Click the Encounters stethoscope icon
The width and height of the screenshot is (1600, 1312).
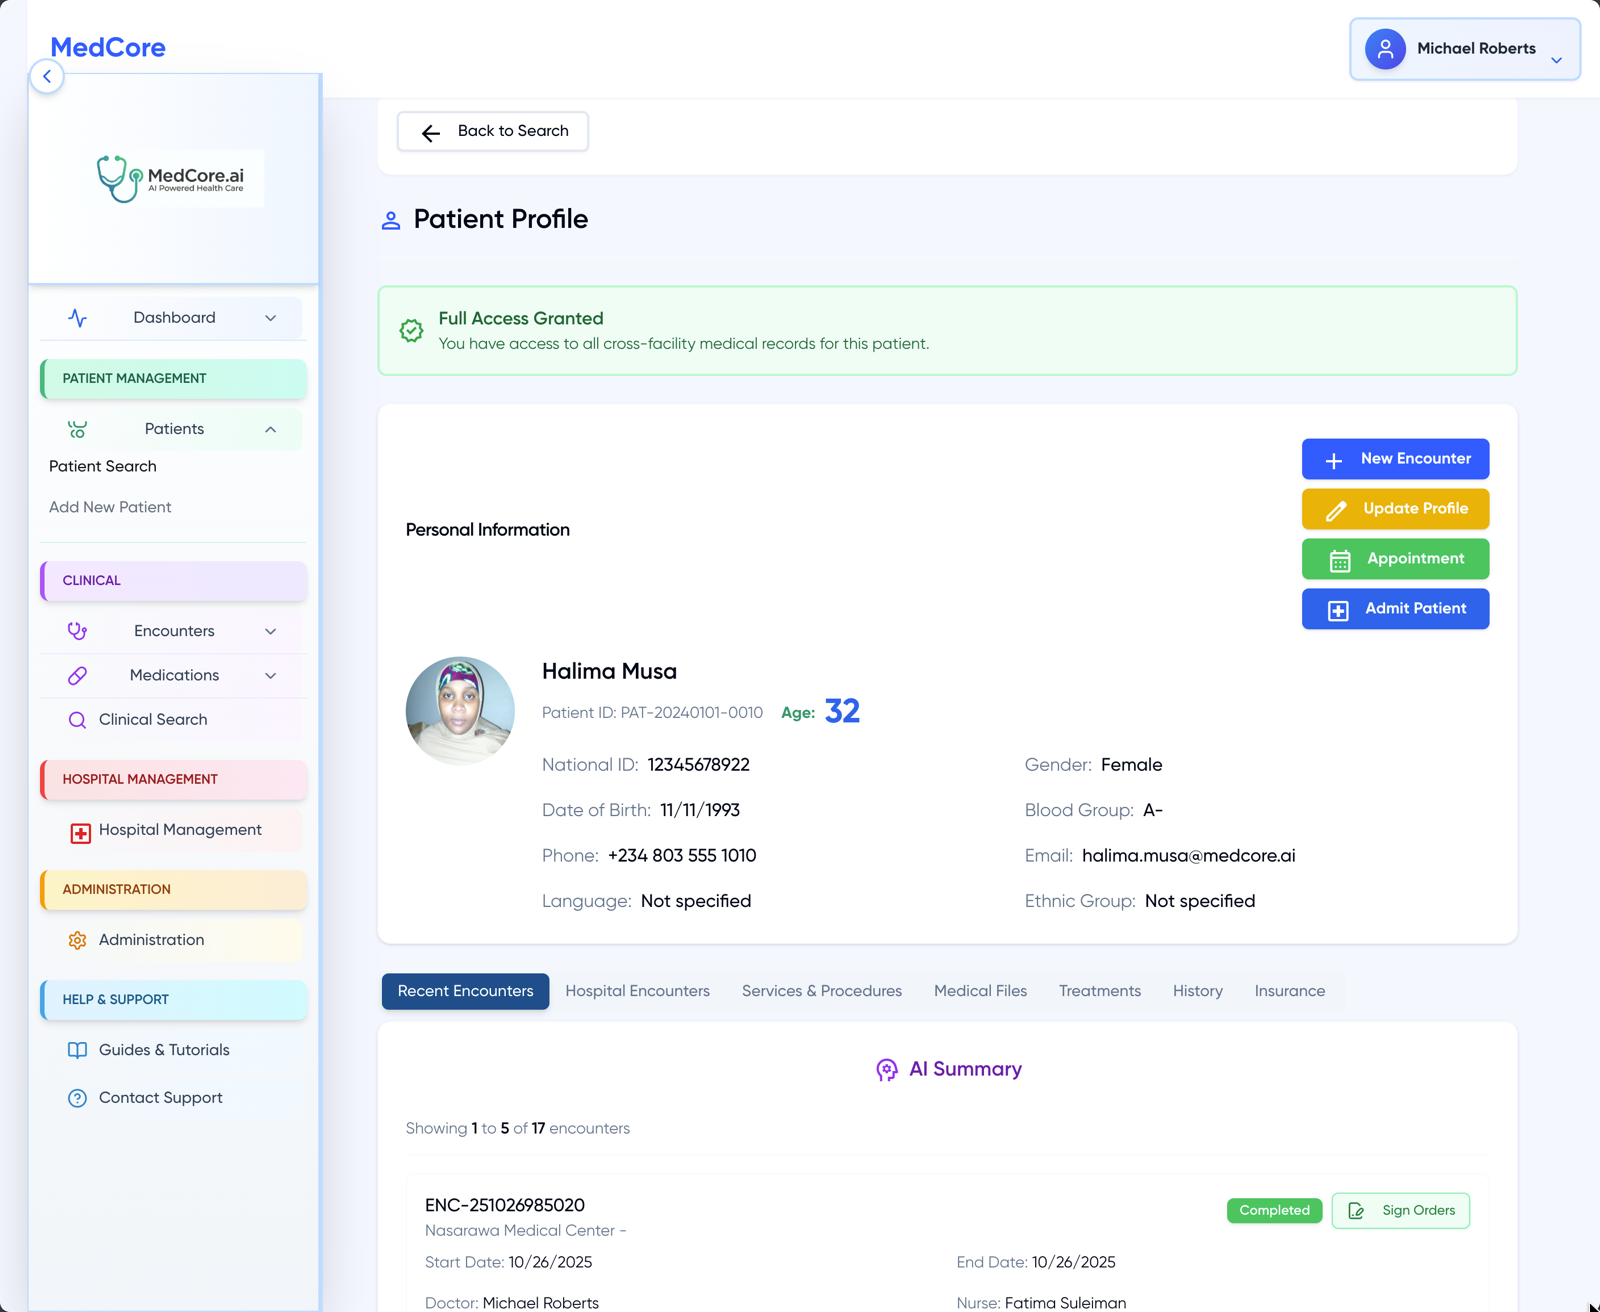(x=78, y=631)
